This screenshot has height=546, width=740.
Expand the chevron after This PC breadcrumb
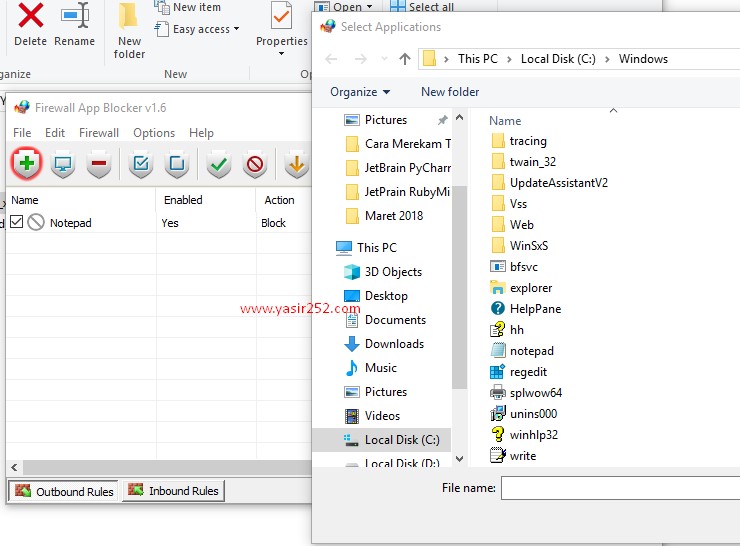click(x=509, y=59)
